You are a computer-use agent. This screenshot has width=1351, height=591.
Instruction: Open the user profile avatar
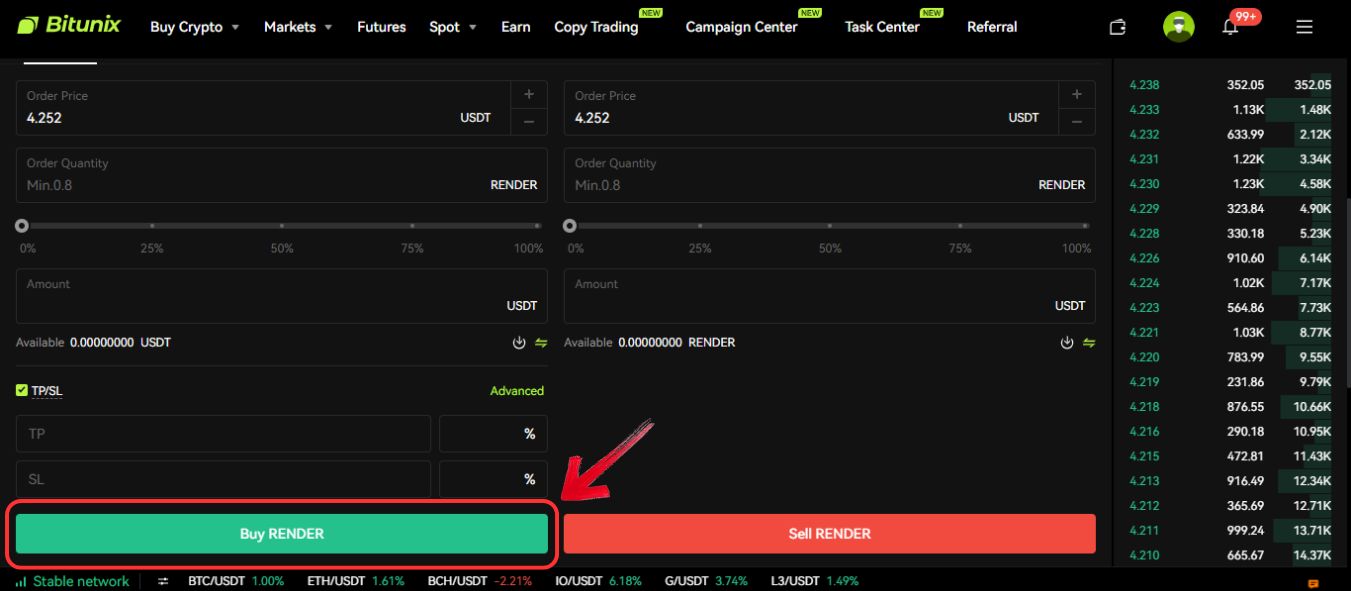tap(1179, 27)
